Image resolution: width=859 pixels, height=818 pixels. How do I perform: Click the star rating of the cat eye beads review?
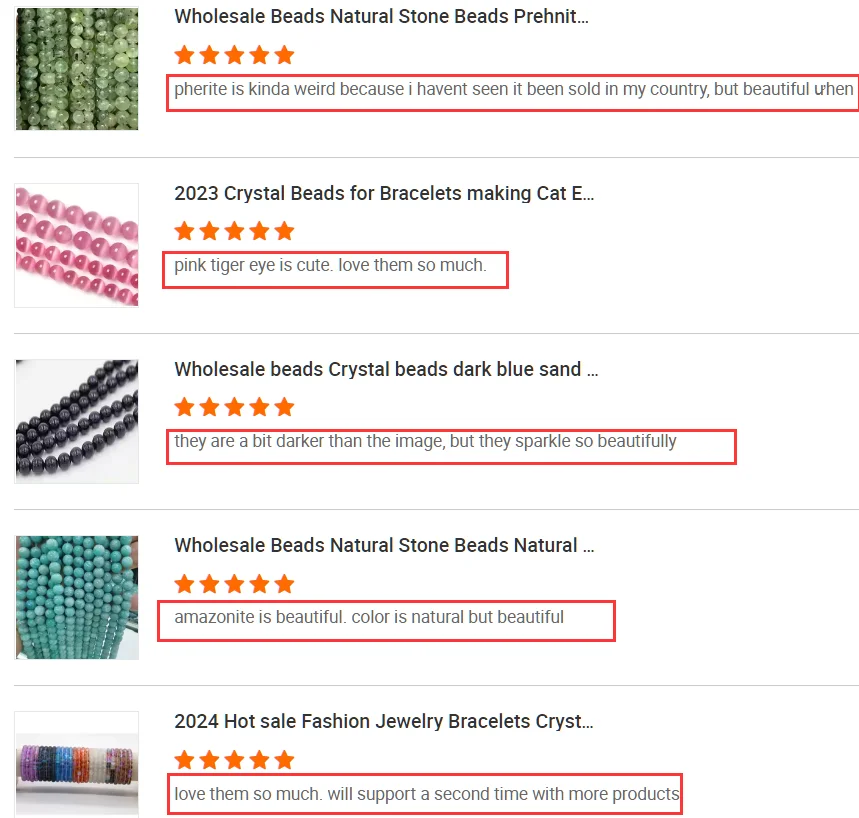pyautogui.click(x=234, y=231)
